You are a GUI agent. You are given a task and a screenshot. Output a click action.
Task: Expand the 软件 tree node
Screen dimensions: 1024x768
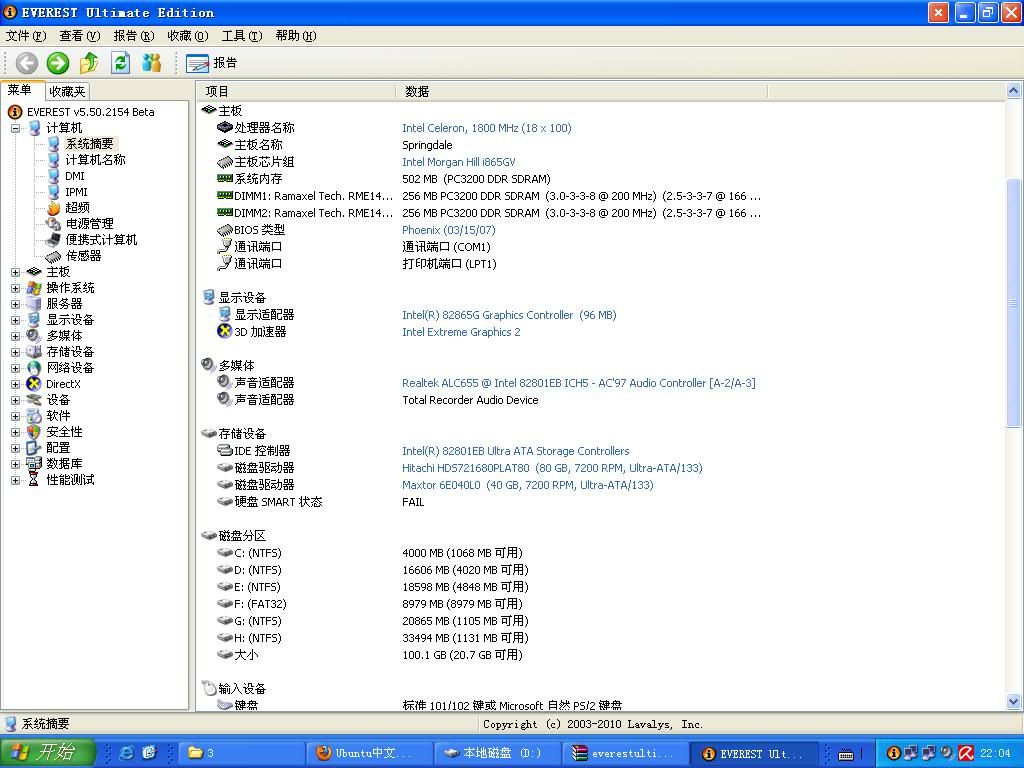pyautogui.click(x=15, y=416)
